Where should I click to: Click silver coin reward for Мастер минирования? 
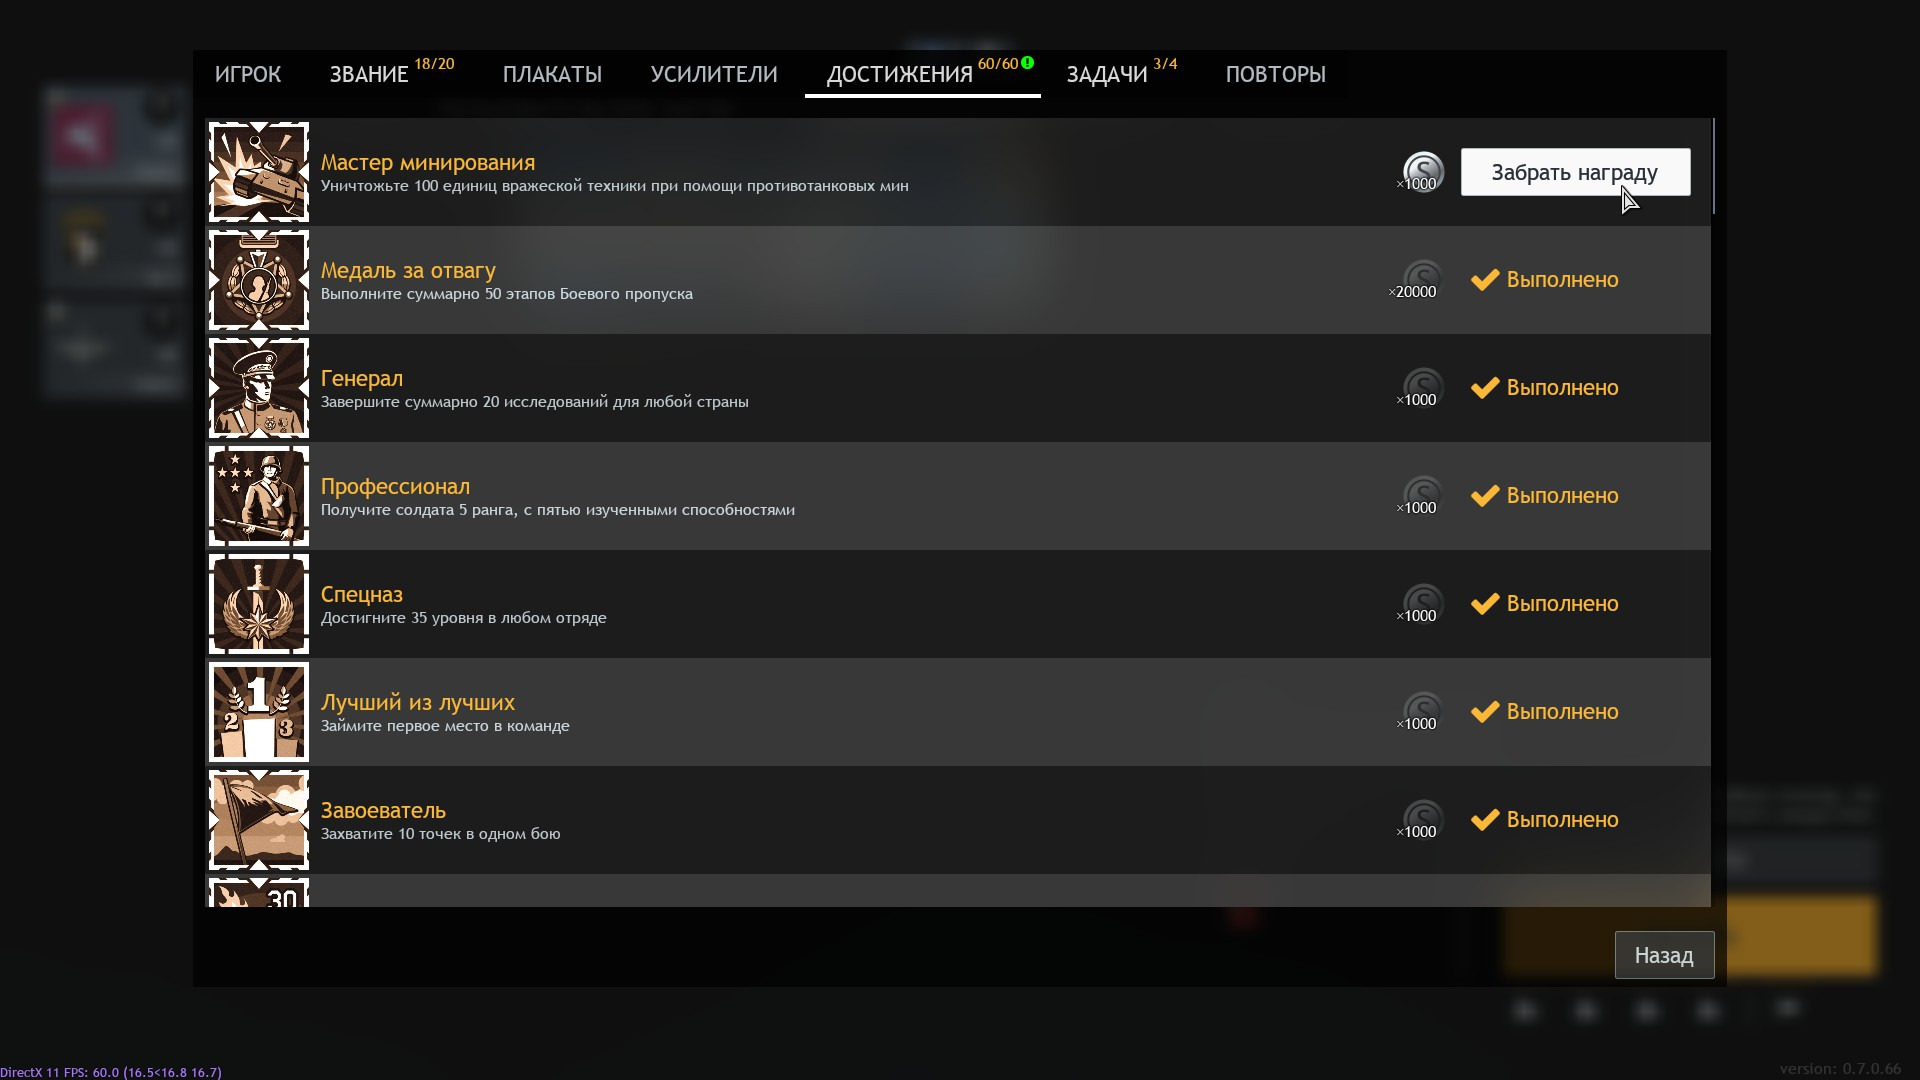[x=1422, y=172]
